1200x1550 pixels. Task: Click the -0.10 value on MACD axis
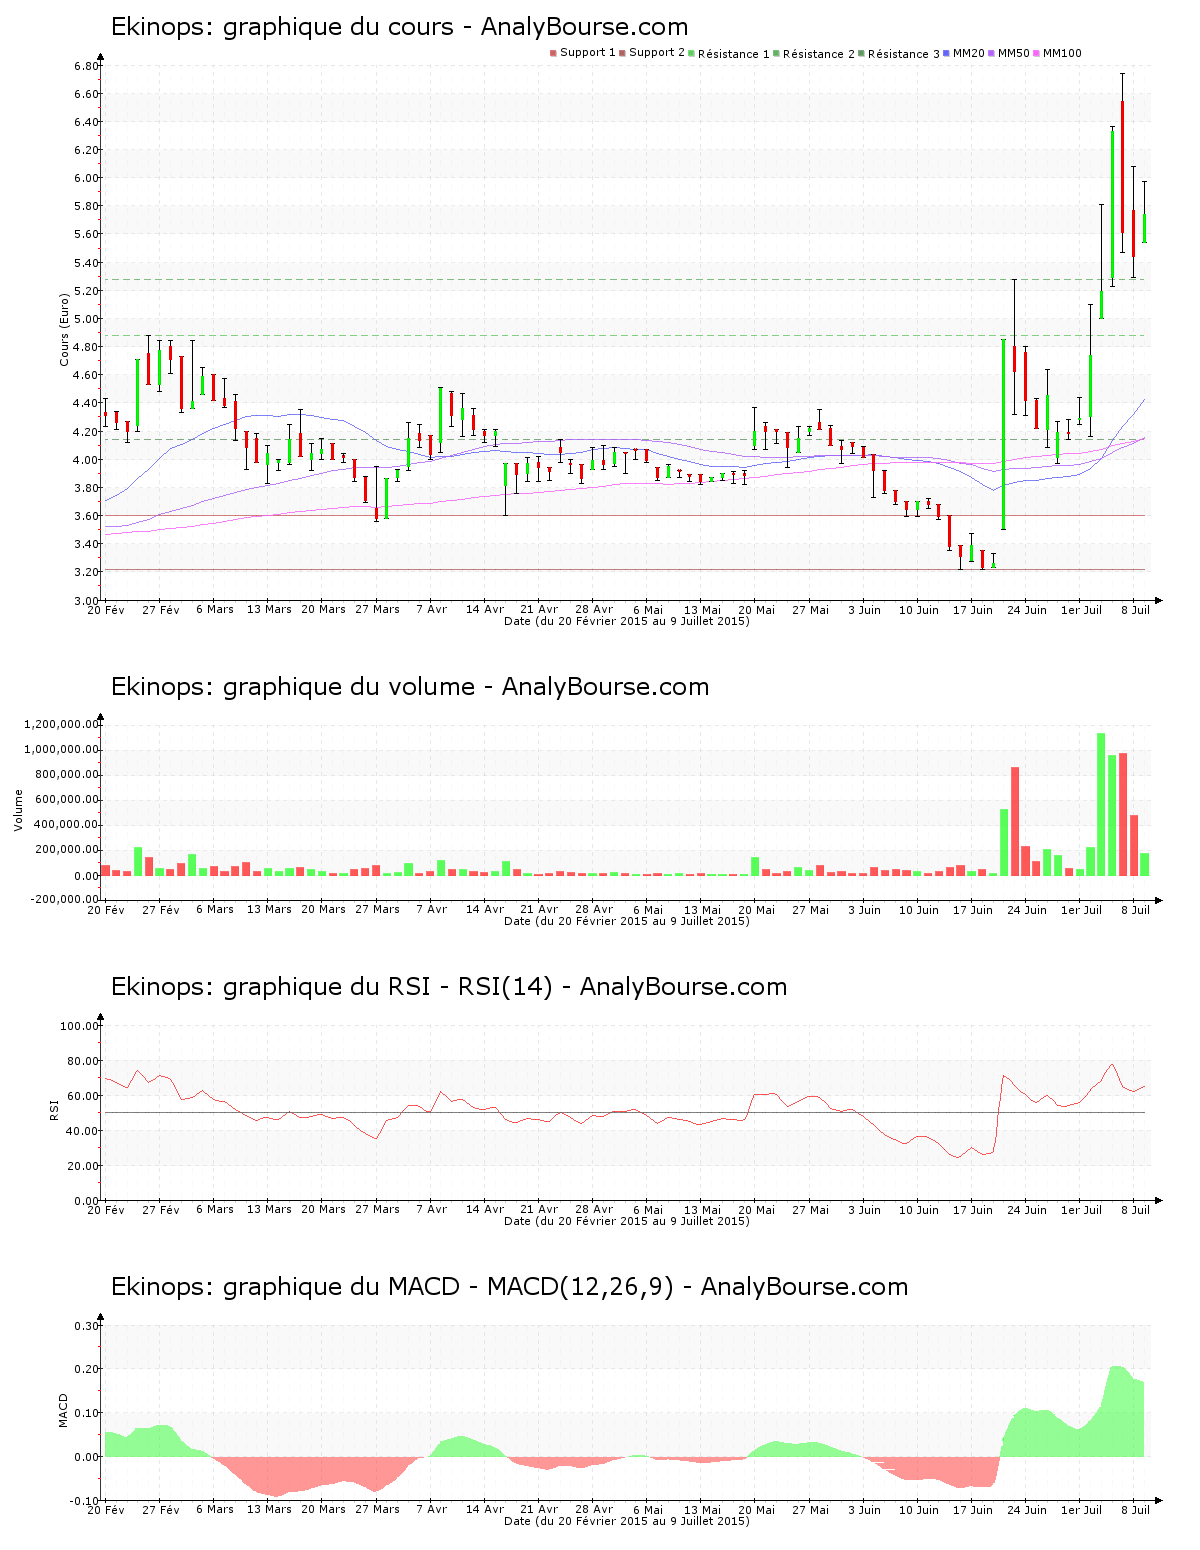pyautogui.click(x=85, y=1501)
